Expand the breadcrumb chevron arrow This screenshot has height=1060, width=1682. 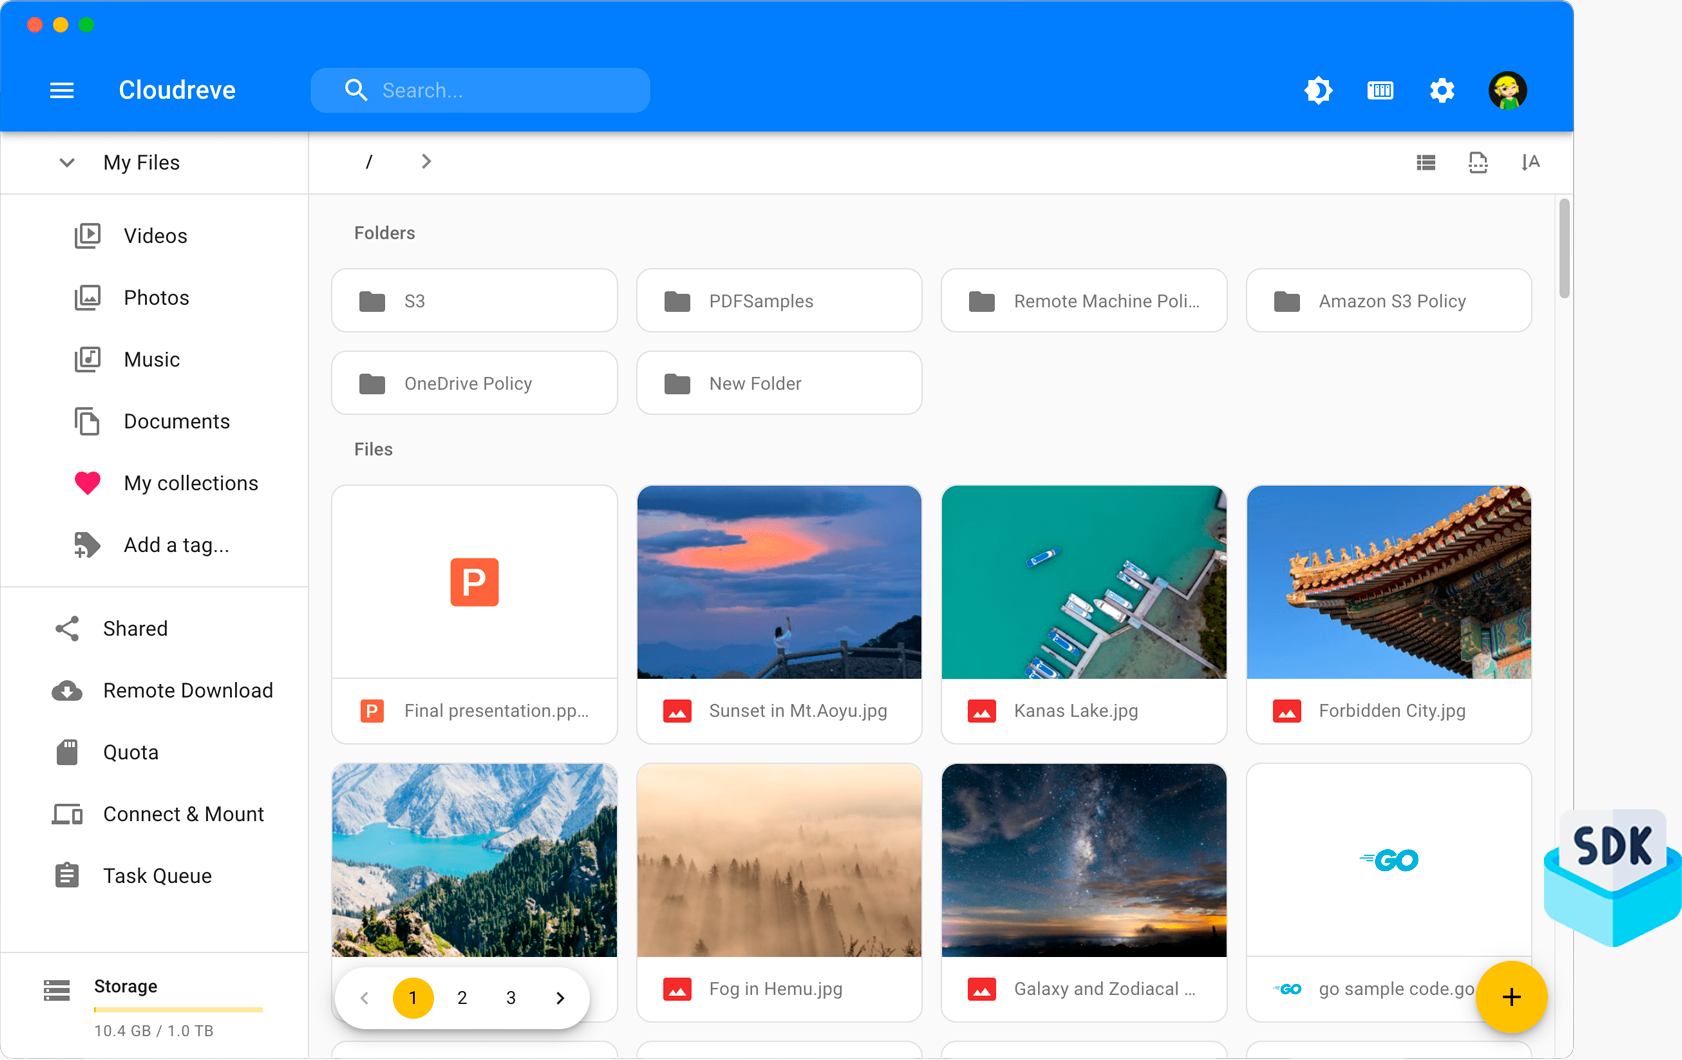pyautogui.click(x=426, y=161)
